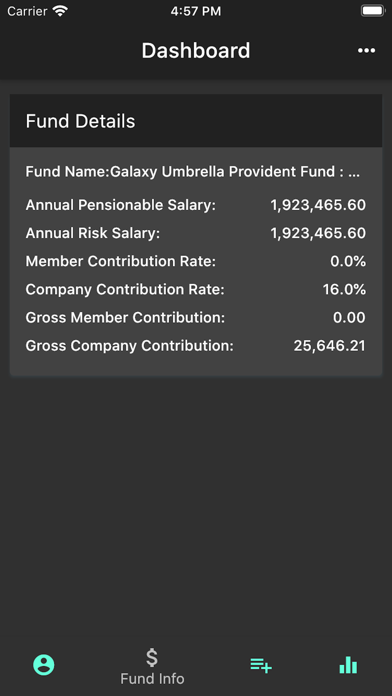The height and width of the screenshot is (696, 392).
Task: Select the Fund Details card header
Action: click(196, 121)
